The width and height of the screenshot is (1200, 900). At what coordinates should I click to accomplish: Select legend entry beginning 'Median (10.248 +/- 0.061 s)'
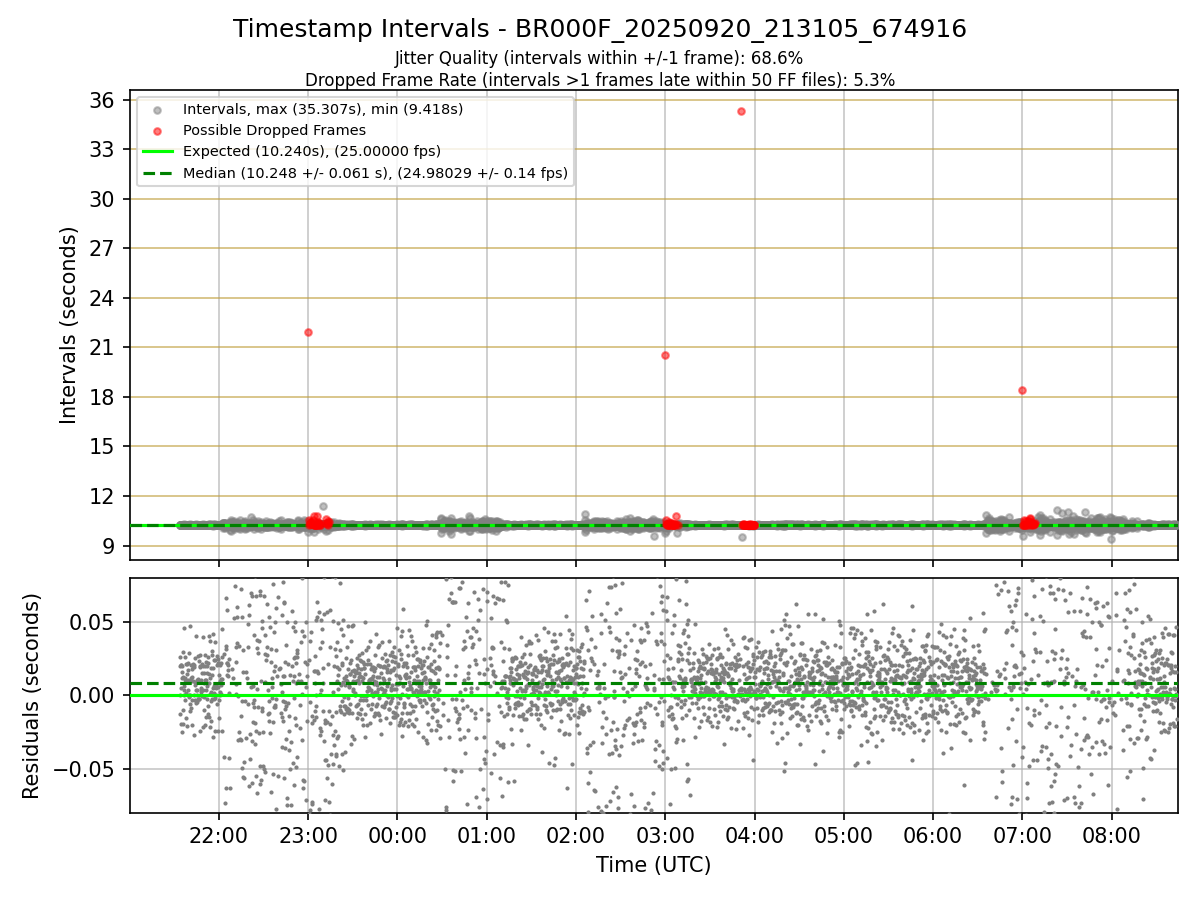[375, 173]
